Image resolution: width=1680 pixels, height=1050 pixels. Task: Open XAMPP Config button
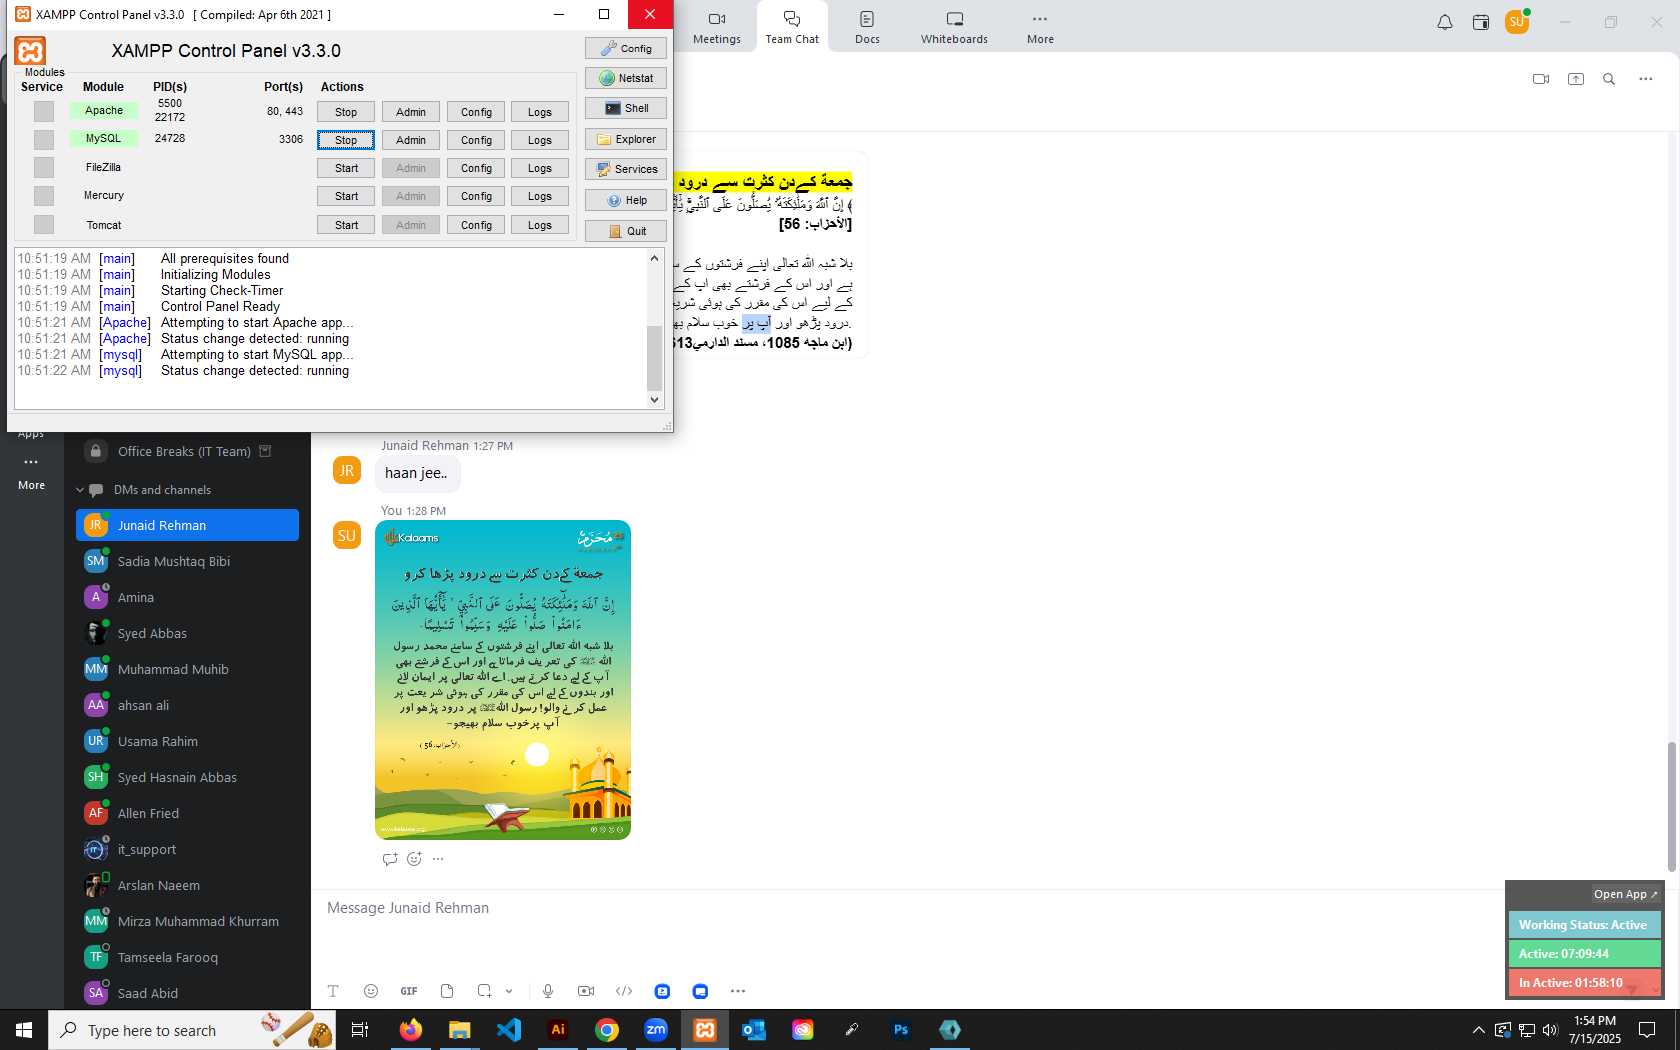625,48
